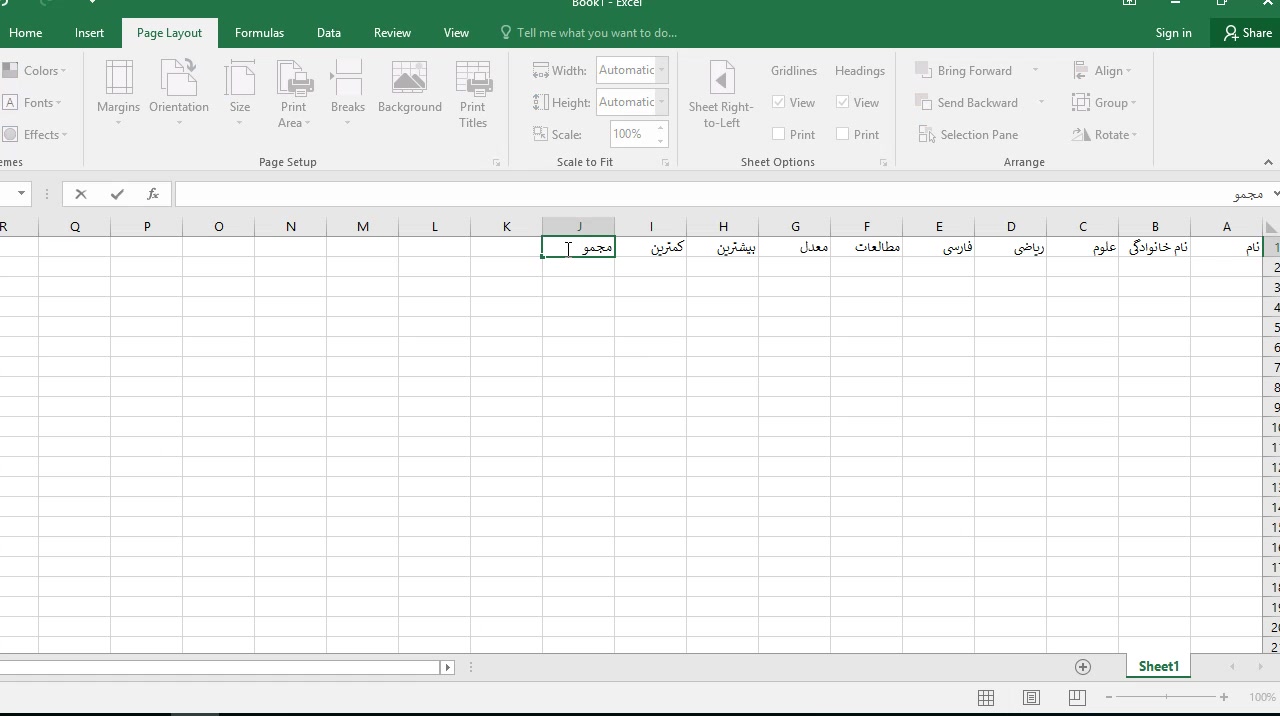Expand Bring Forward dropdown arrow
Viewport: 1280px width, 716px height.
1035,71
